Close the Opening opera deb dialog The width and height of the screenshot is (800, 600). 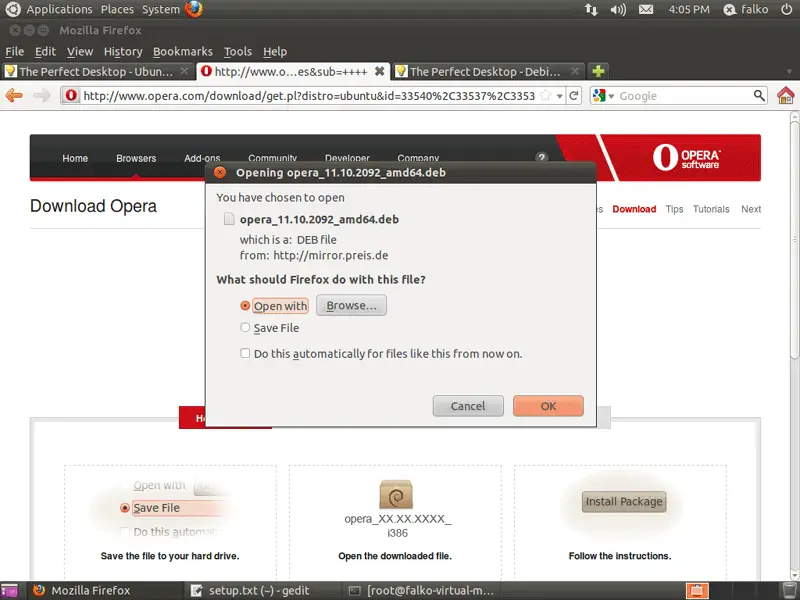pos(220,172)
